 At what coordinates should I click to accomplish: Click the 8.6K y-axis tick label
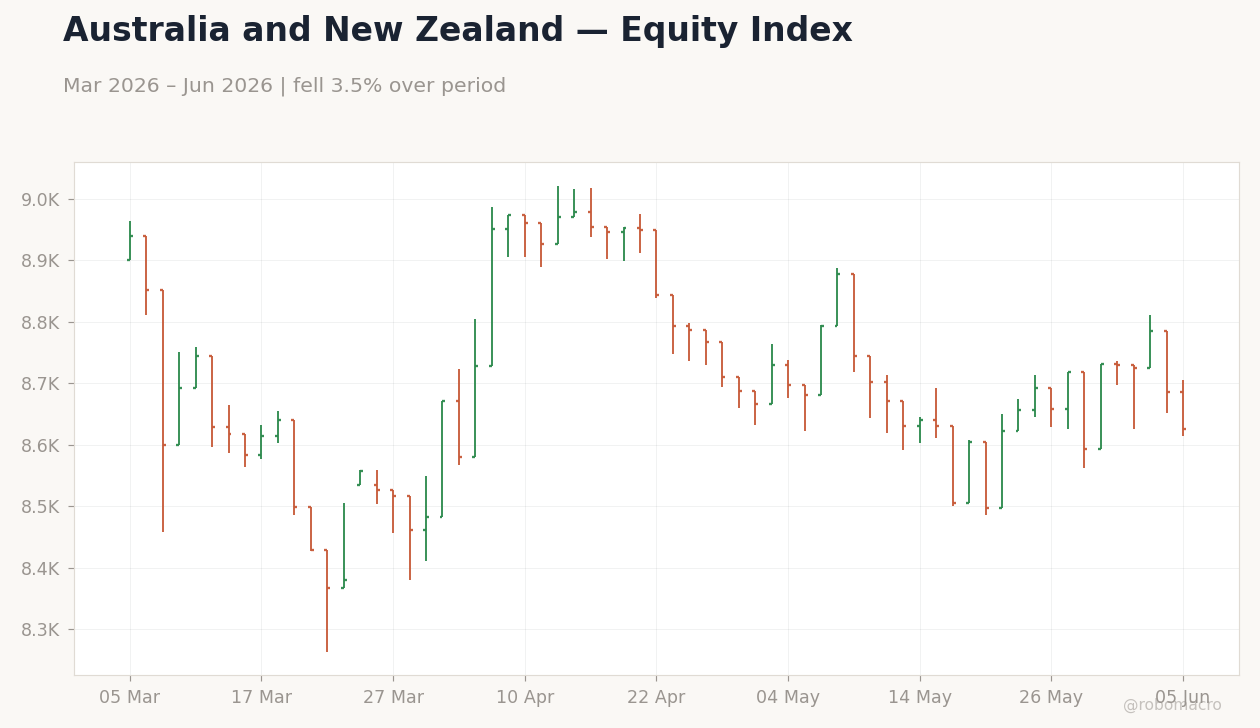click(40, 446)
